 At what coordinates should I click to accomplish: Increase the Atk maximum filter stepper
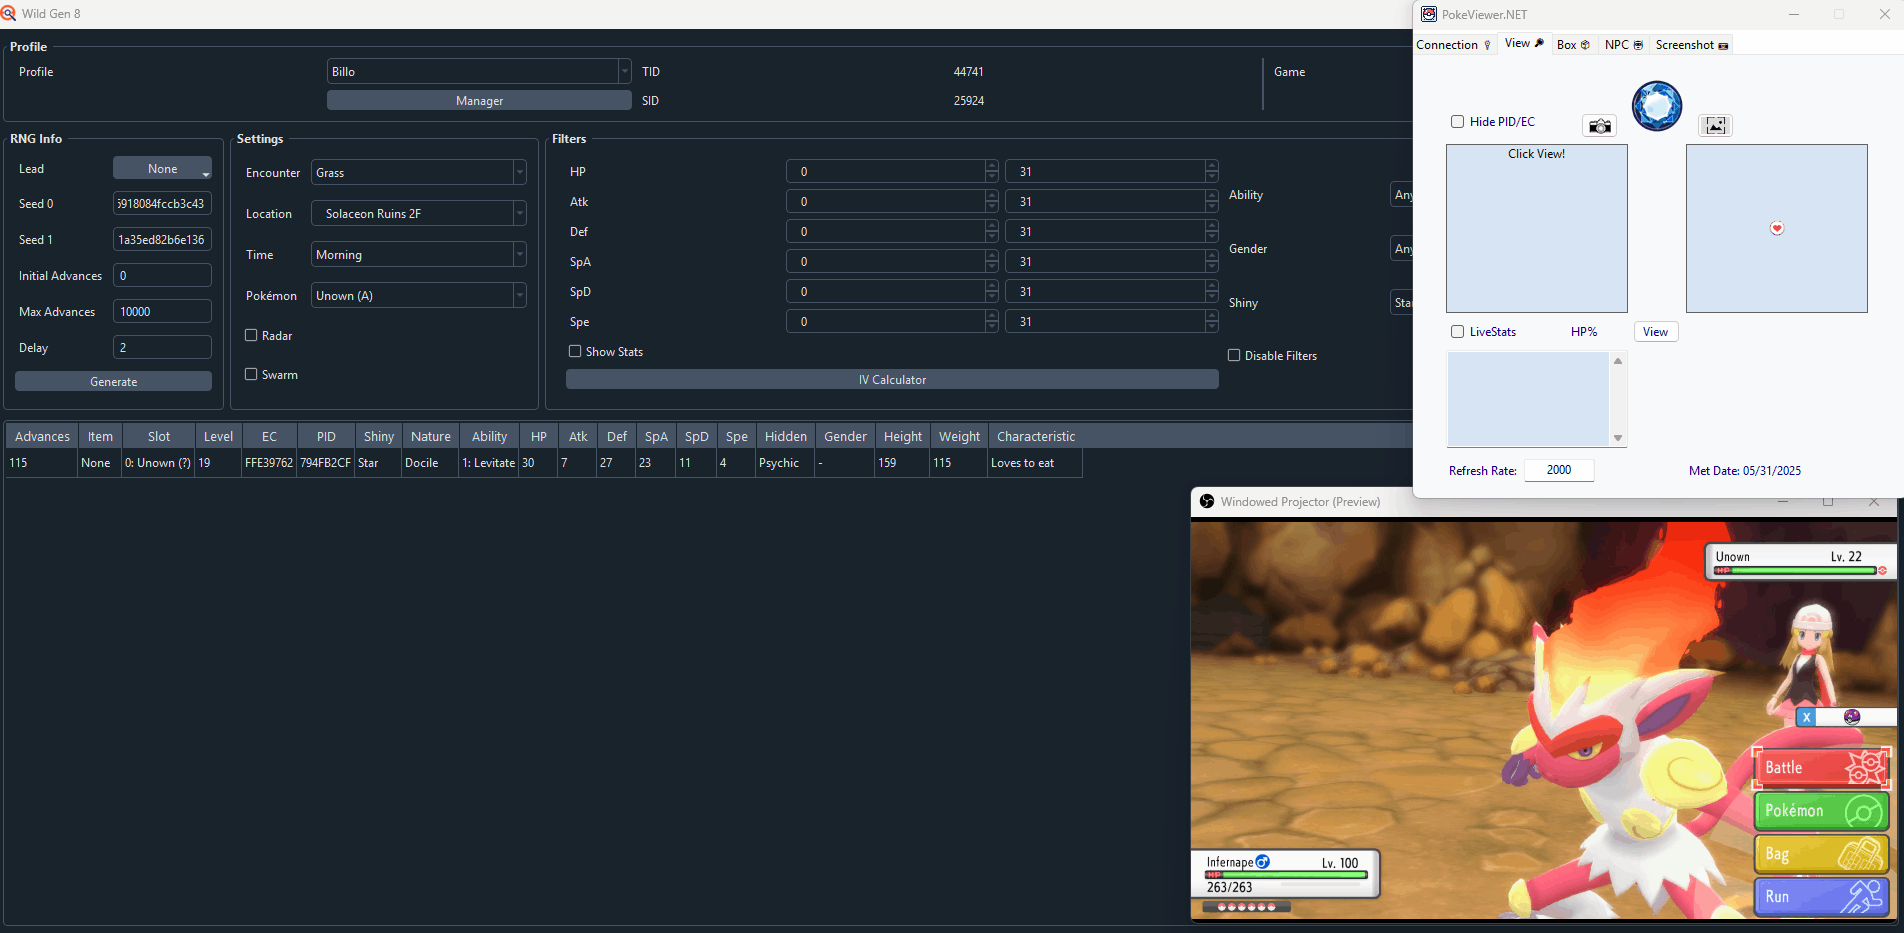point(1212,196)
